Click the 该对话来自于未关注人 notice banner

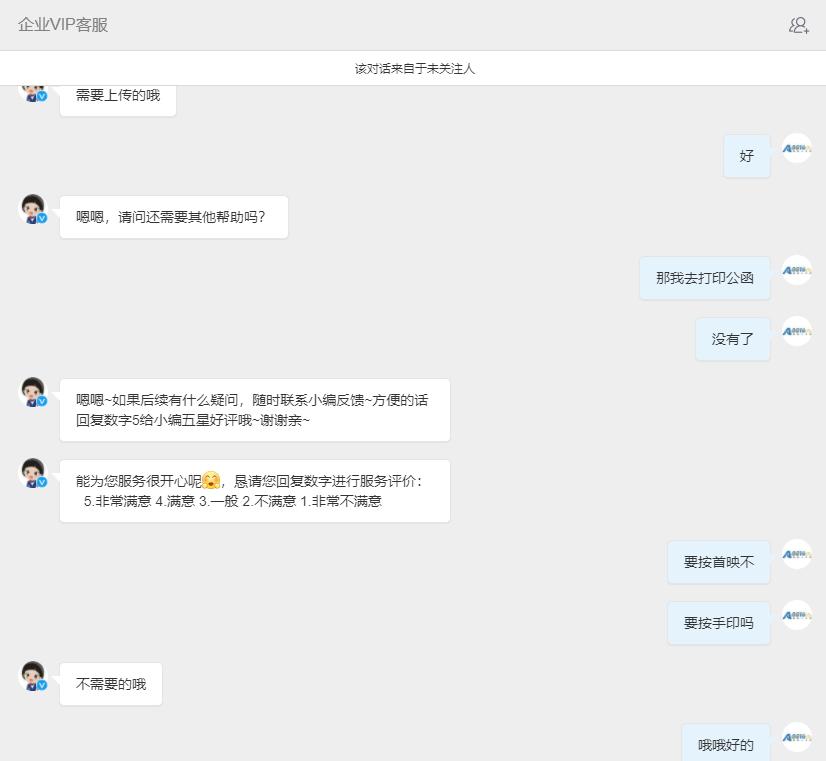point(413,66)
